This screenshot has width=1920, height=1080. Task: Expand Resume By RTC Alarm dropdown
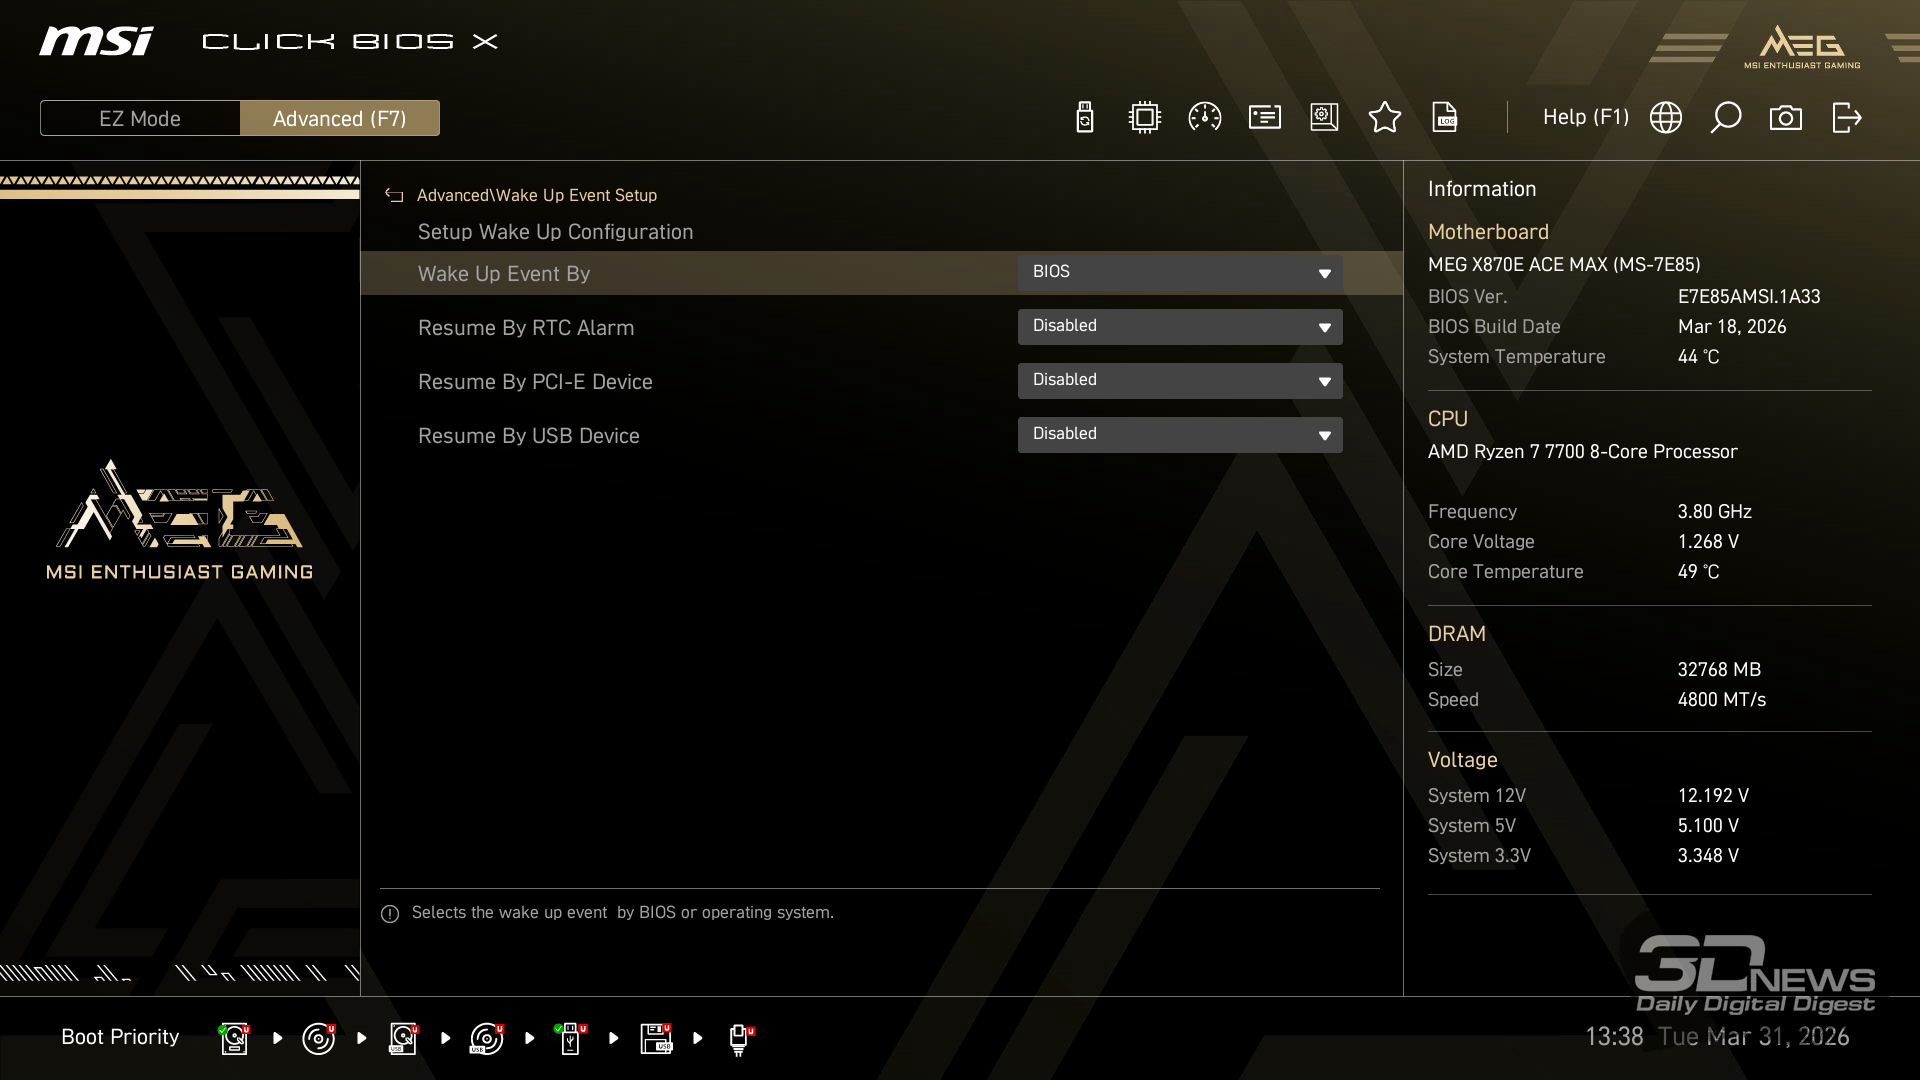(x=1179, y=326)
